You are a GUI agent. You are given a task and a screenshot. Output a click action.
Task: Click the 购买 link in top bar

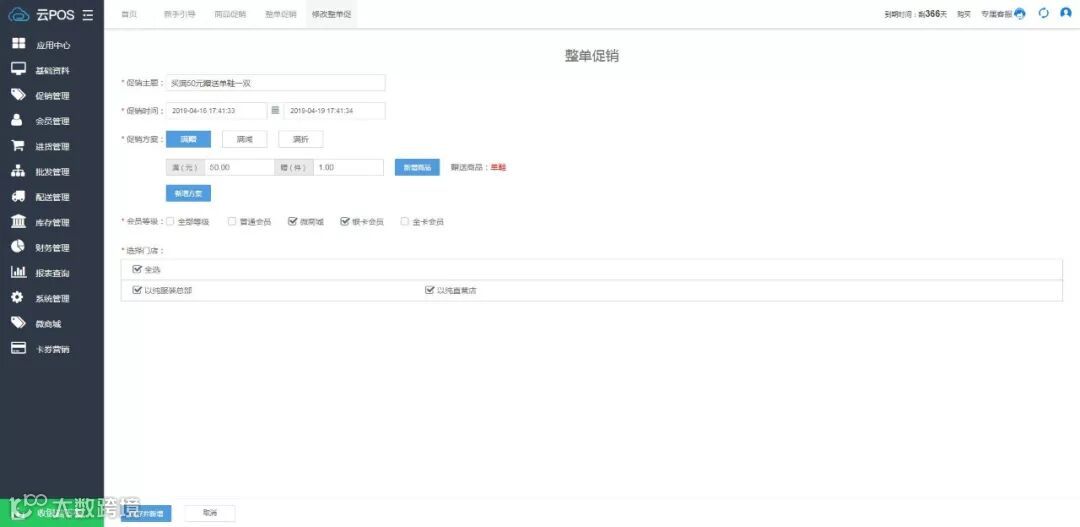[964, 14]
